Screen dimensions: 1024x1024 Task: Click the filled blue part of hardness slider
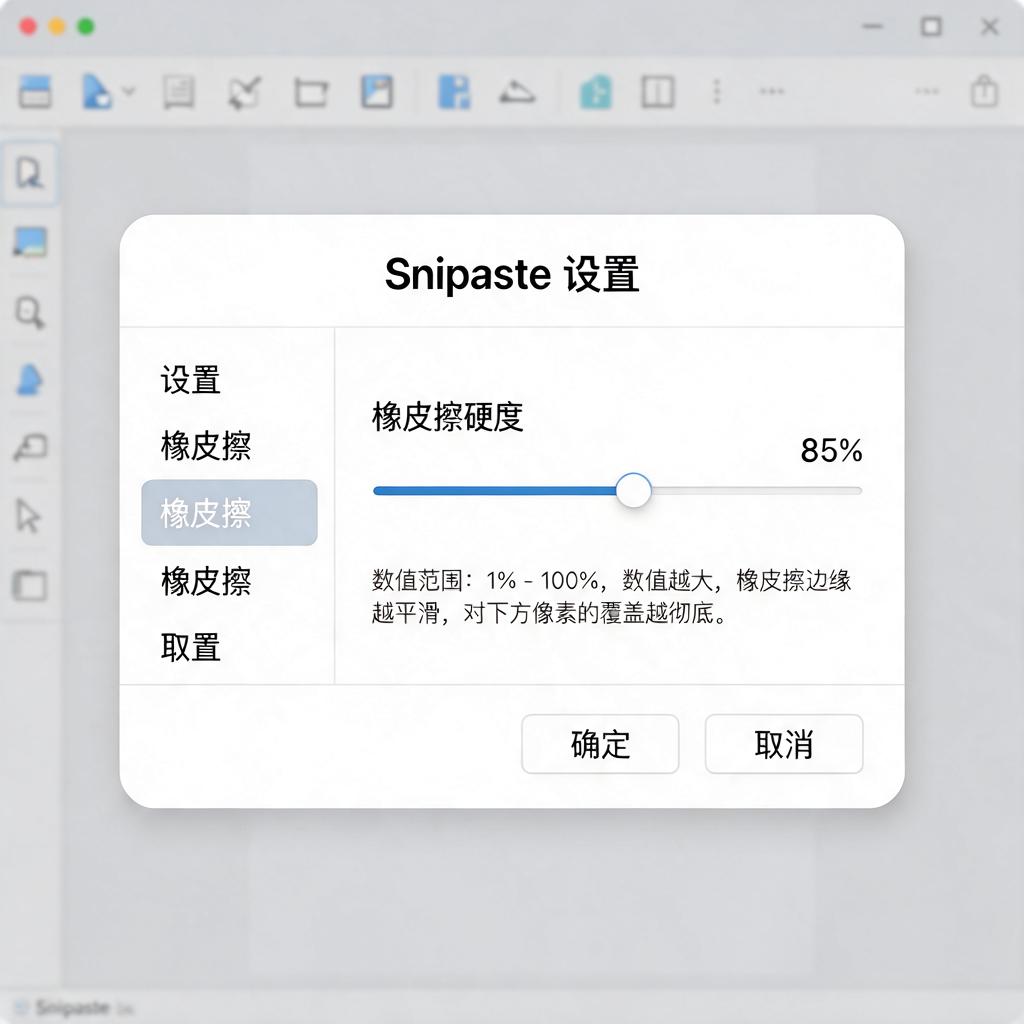(494, 490)
